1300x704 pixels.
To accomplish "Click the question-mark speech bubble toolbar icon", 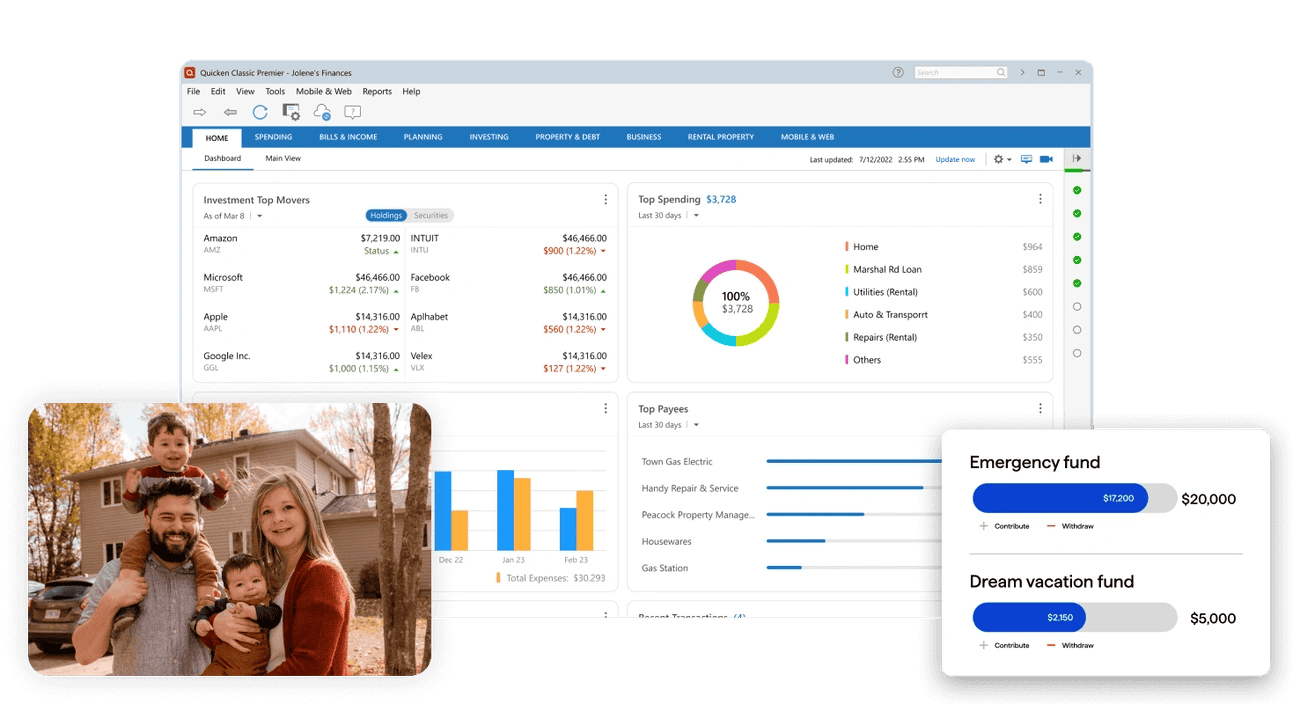I will coord(353,113).
